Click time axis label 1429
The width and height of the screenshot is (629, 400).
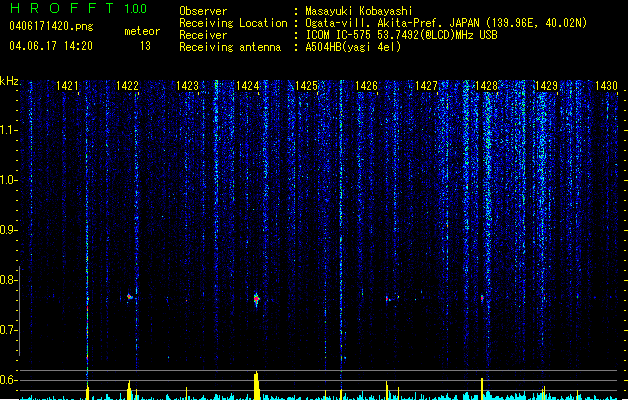(x=546, y=85)
